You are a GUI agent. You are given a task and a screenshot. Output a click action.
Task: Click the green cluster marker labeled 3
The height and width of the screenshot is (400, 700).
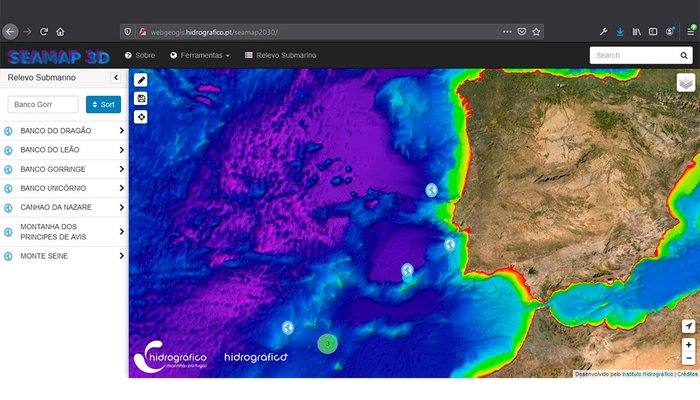click(x=327, y=343)
